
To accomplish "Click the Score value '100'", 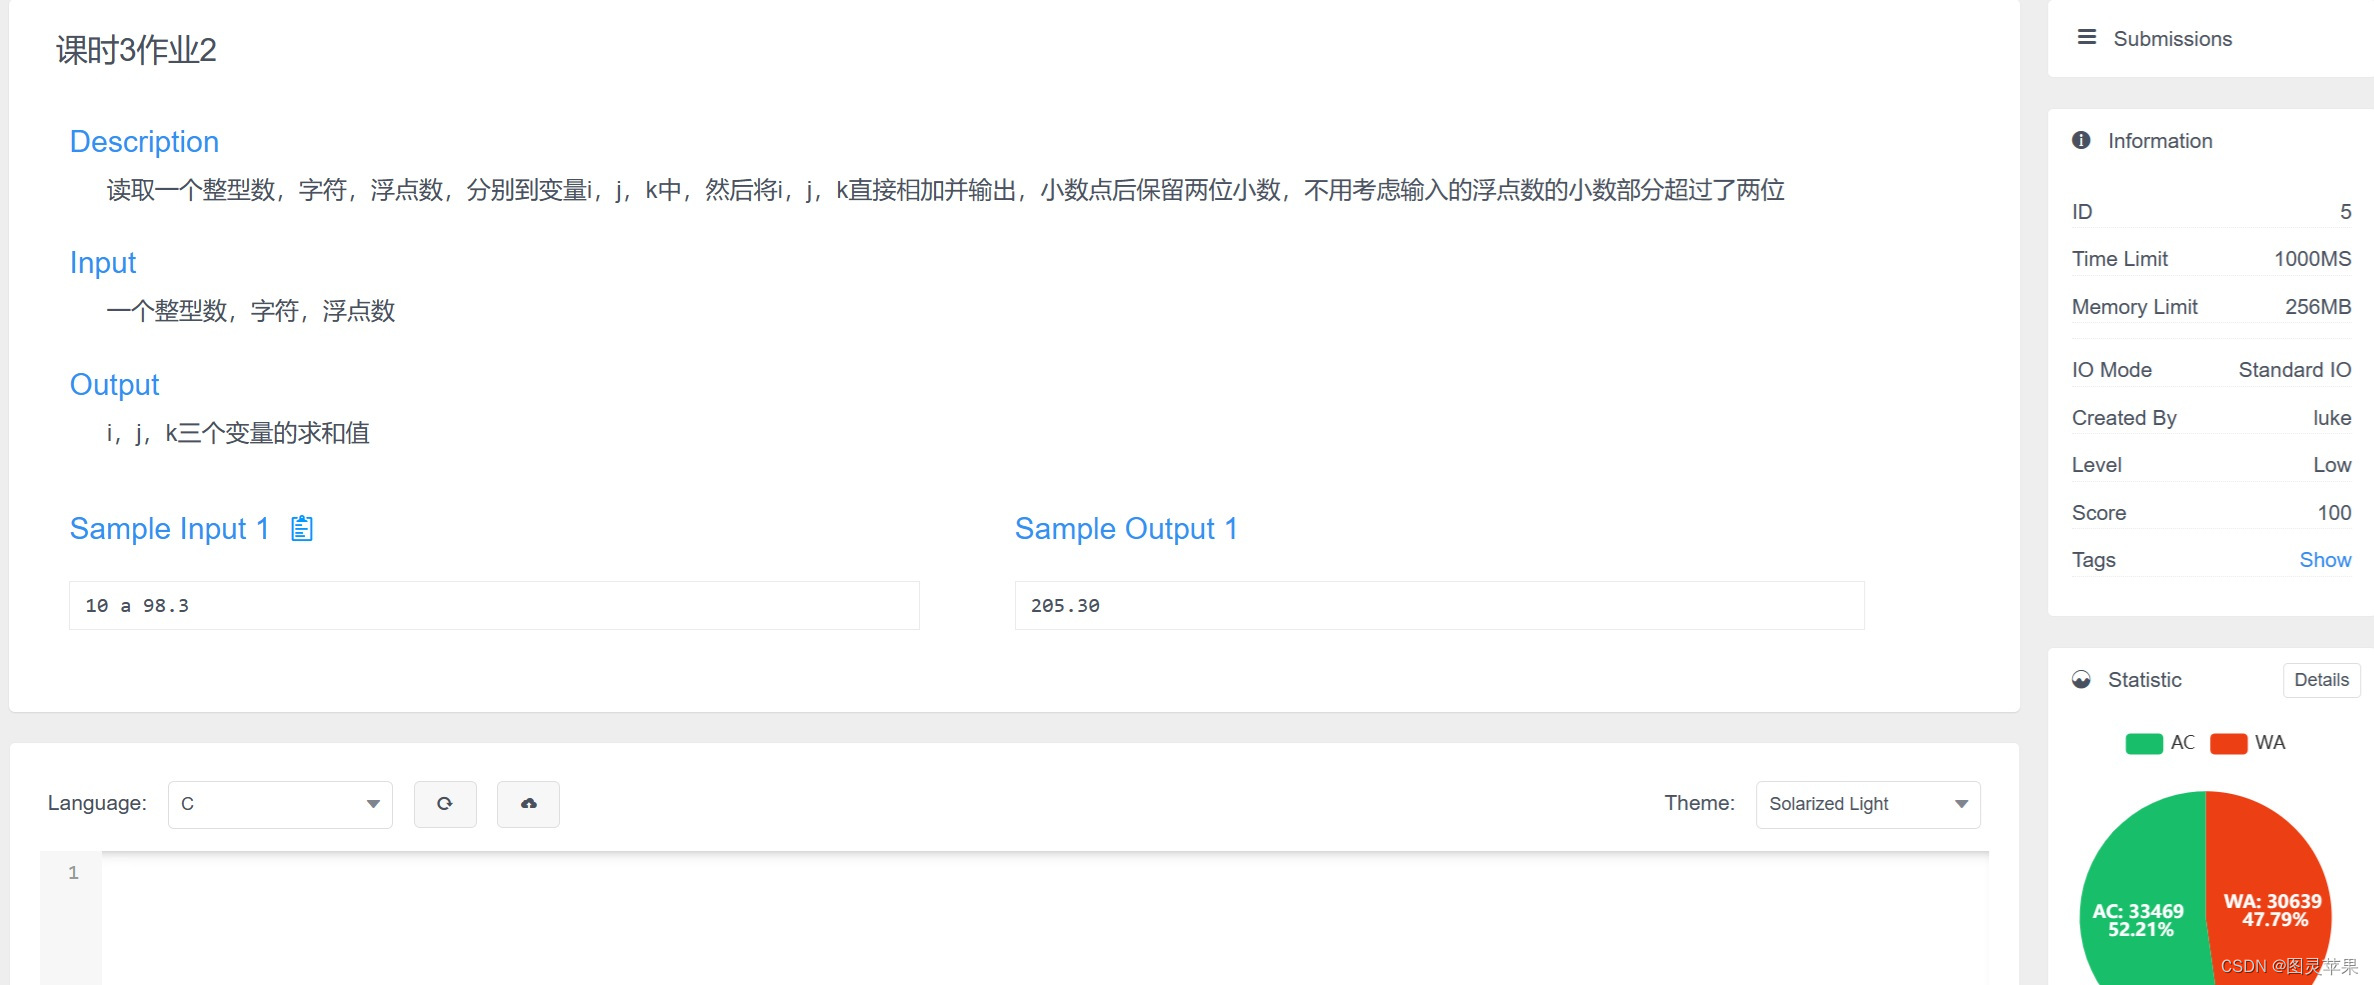I will [2334, 513].
